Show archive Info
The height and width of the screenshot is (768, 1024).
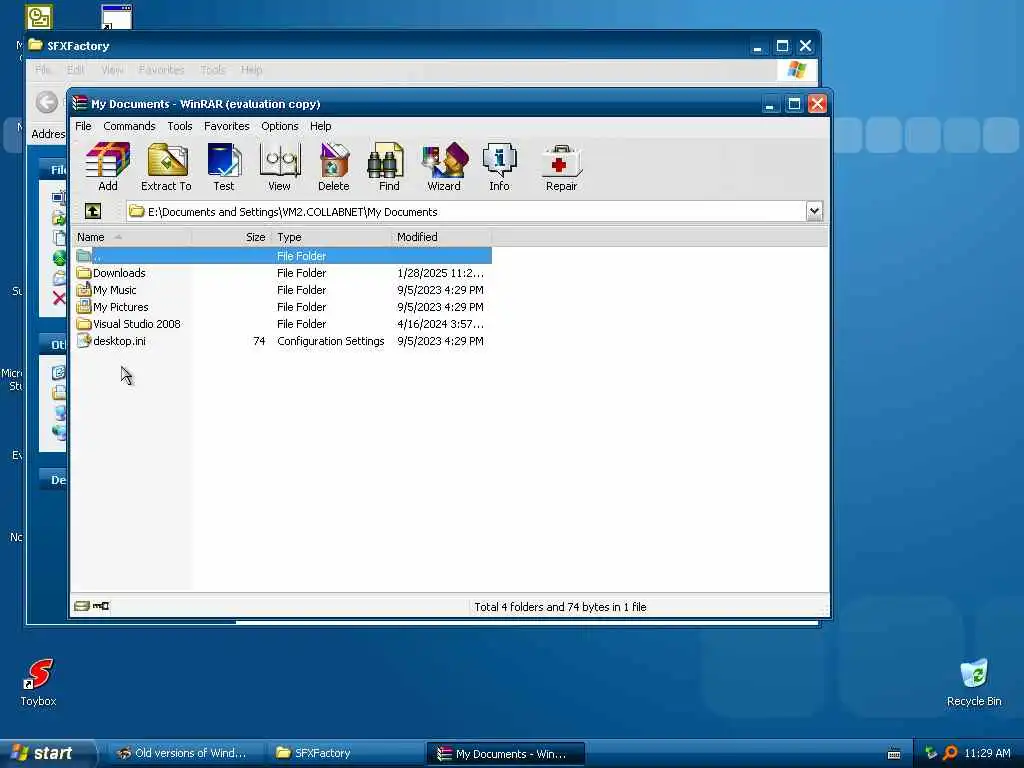click(500, 167)
